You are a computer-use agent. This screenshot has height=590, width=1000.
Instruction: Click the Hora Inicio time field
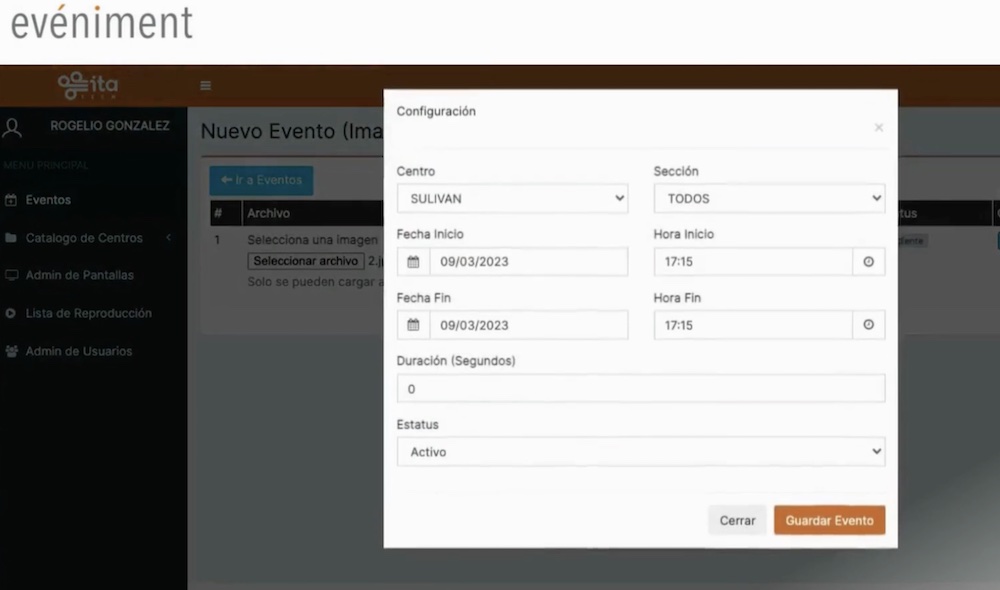pyautogui.click(x=752, y=262)
